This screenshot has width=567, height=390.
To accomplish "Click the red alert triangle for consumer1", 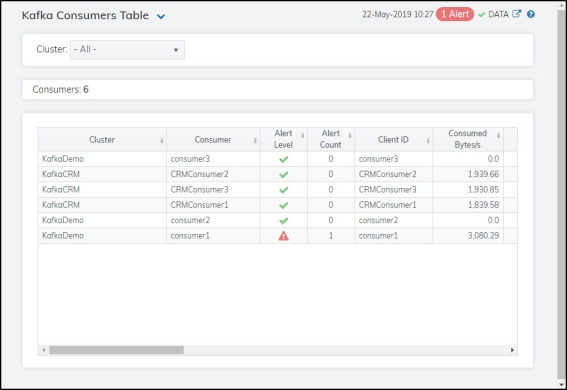I will [x=284, y=236].
